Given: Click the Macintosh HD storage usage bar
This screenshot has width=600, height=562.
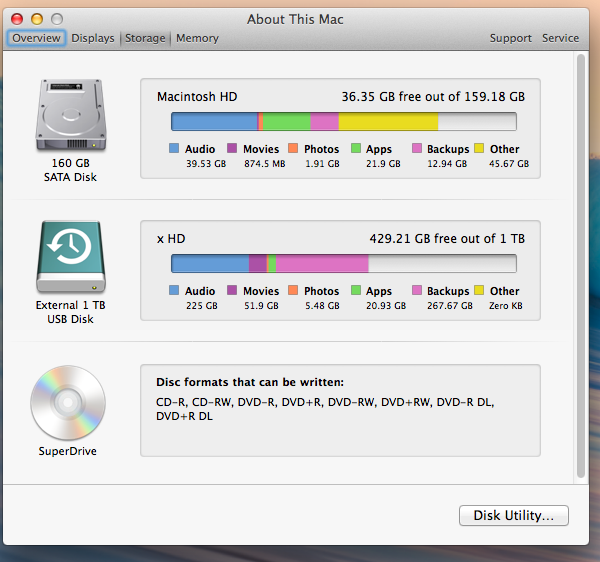Looking at the screenshot, I should point(344,121).
